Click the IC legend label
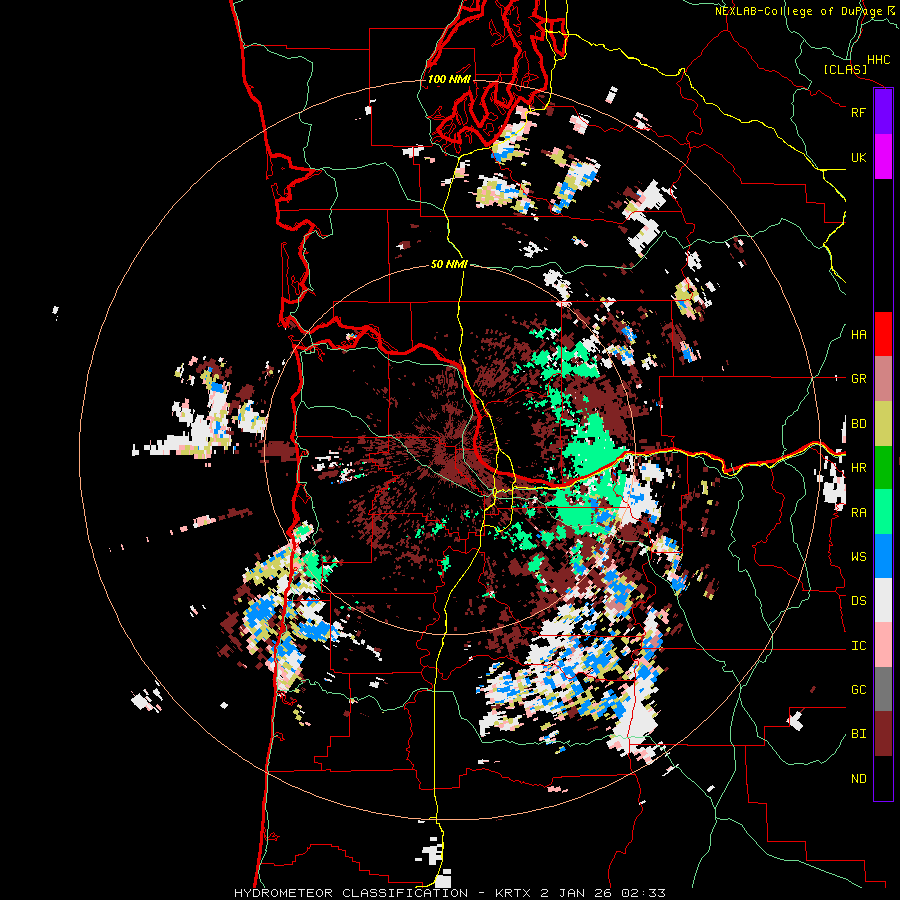Screen dimensions: 900x900 click(858, 645)
